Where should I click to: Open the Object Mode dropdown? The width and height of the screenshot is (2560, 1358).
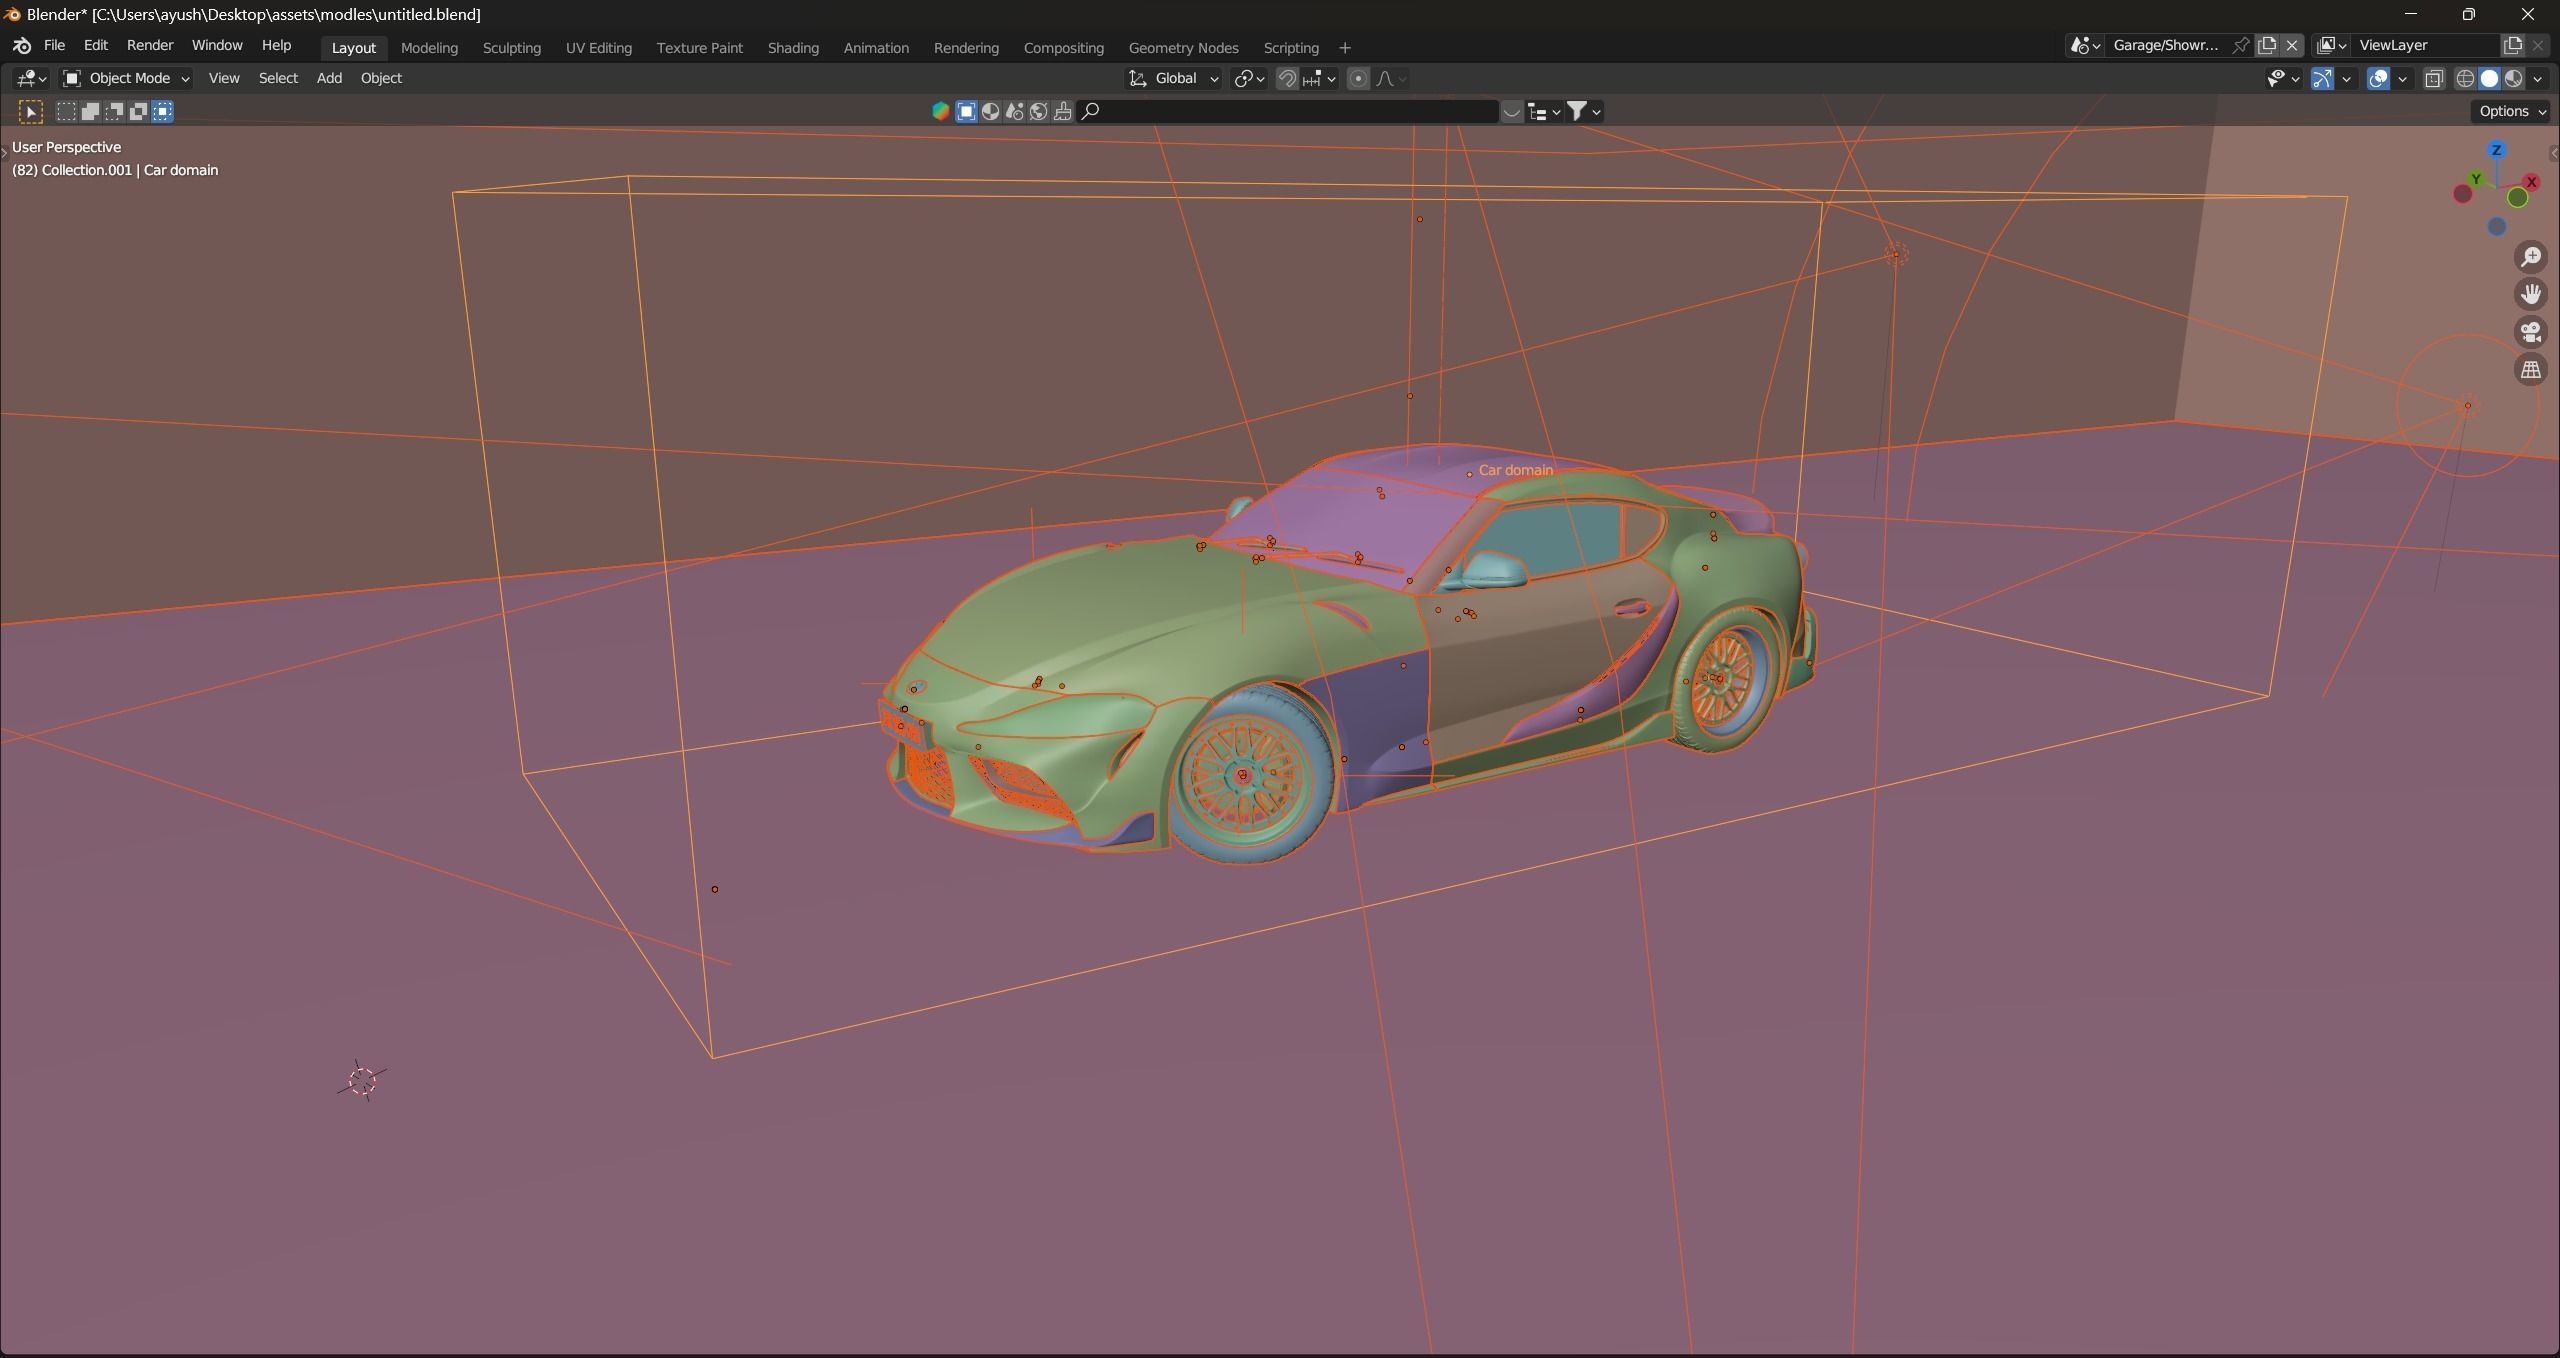[126, 78]
